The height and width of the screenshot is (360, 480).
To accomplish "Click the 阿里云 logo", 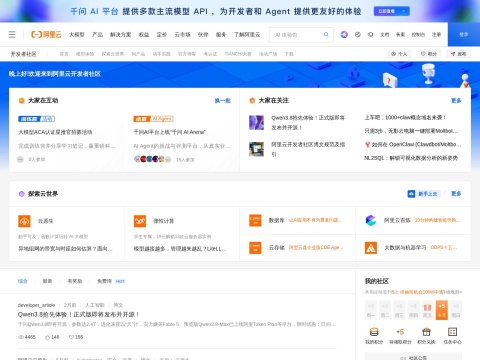I will [46, 34].
